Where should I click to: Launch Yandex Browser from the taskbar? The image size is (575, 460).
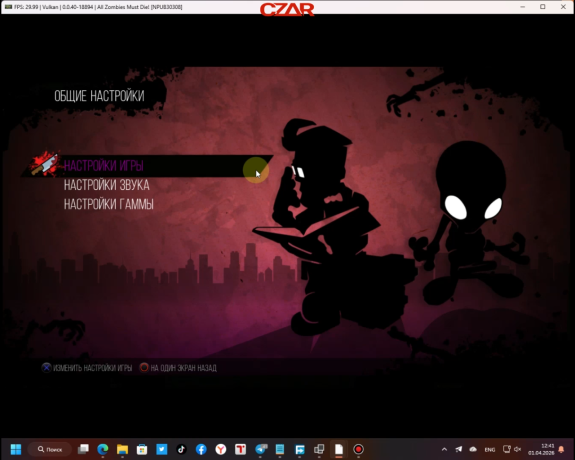[221, 449]
